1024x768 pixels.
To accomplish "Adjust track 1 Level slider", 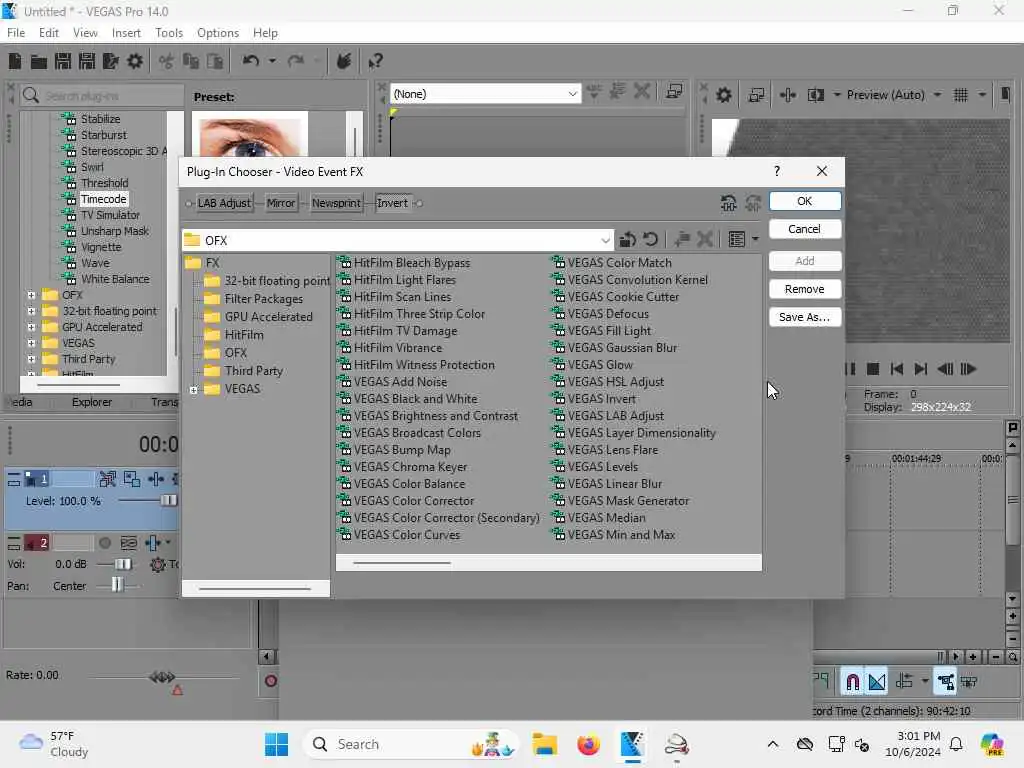I will point(168,501).
